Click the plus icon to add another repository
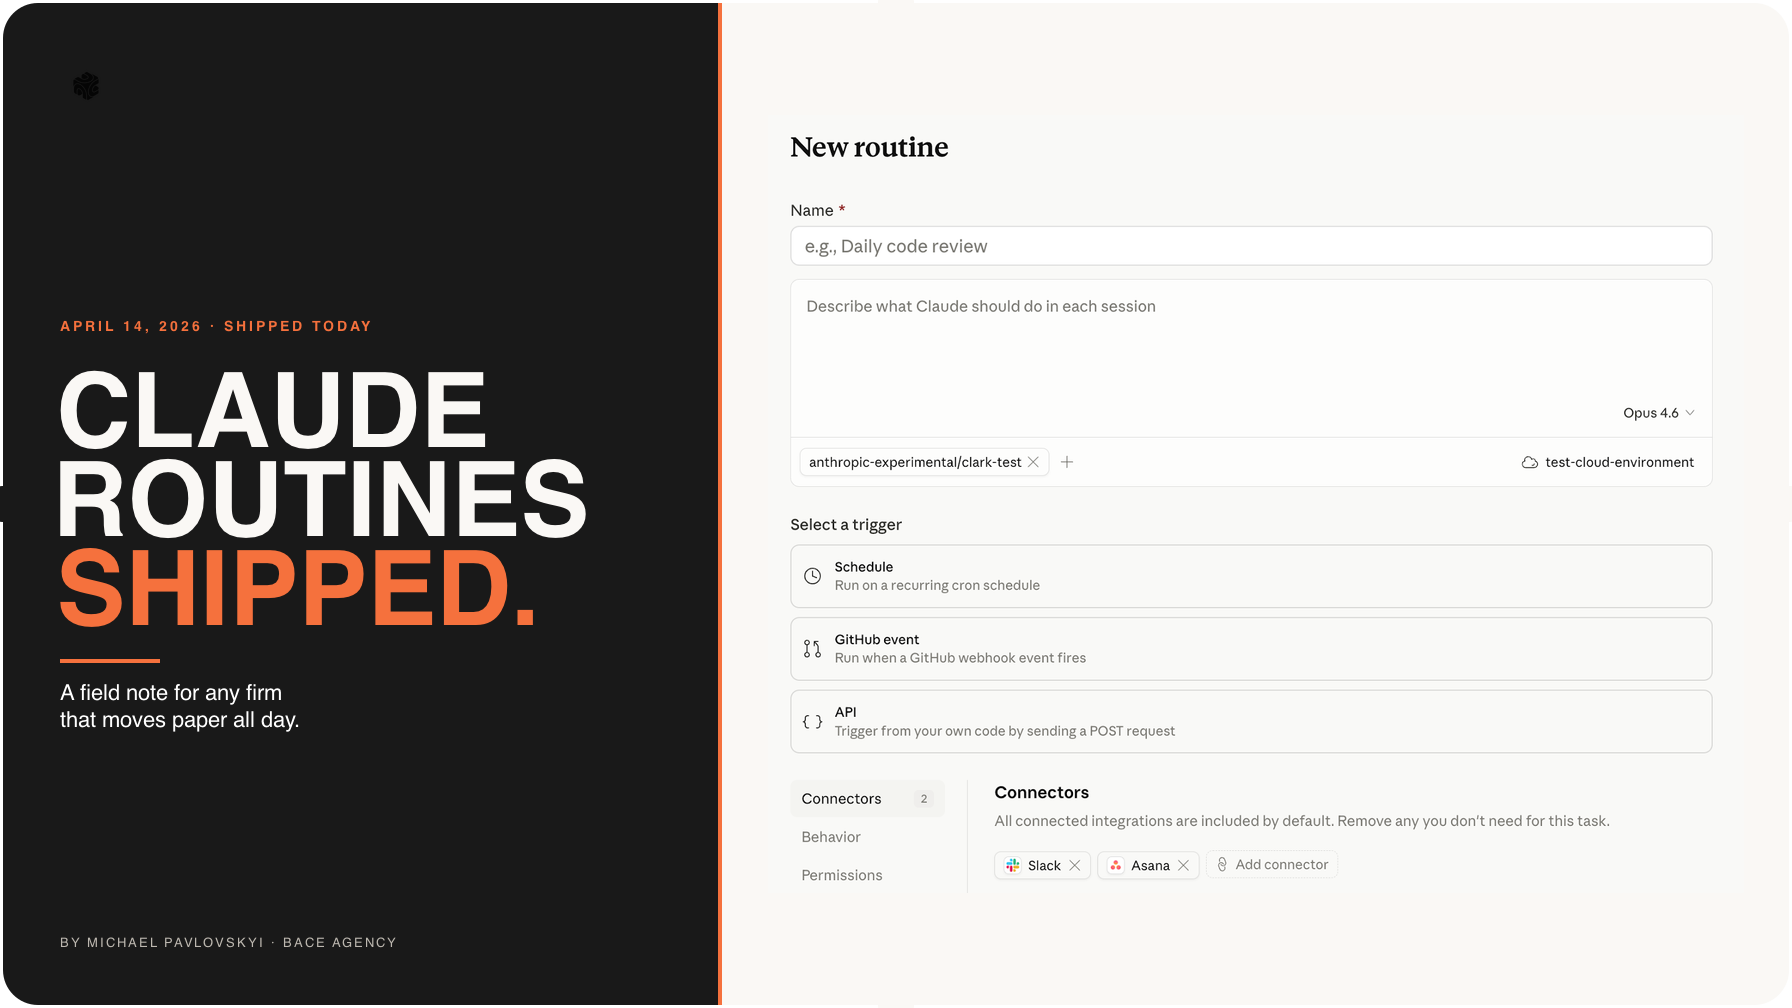1792x1008 pixels. point(1067,462)
